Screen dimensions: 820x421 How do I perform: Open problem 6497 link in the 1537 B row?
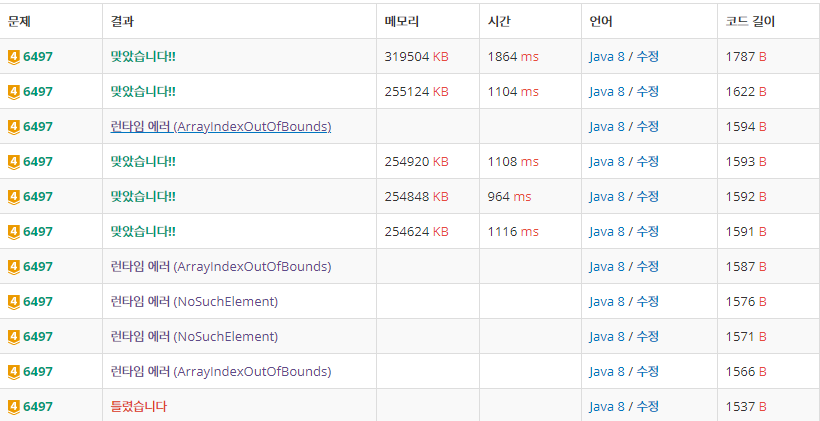click(x=38, y=407)
